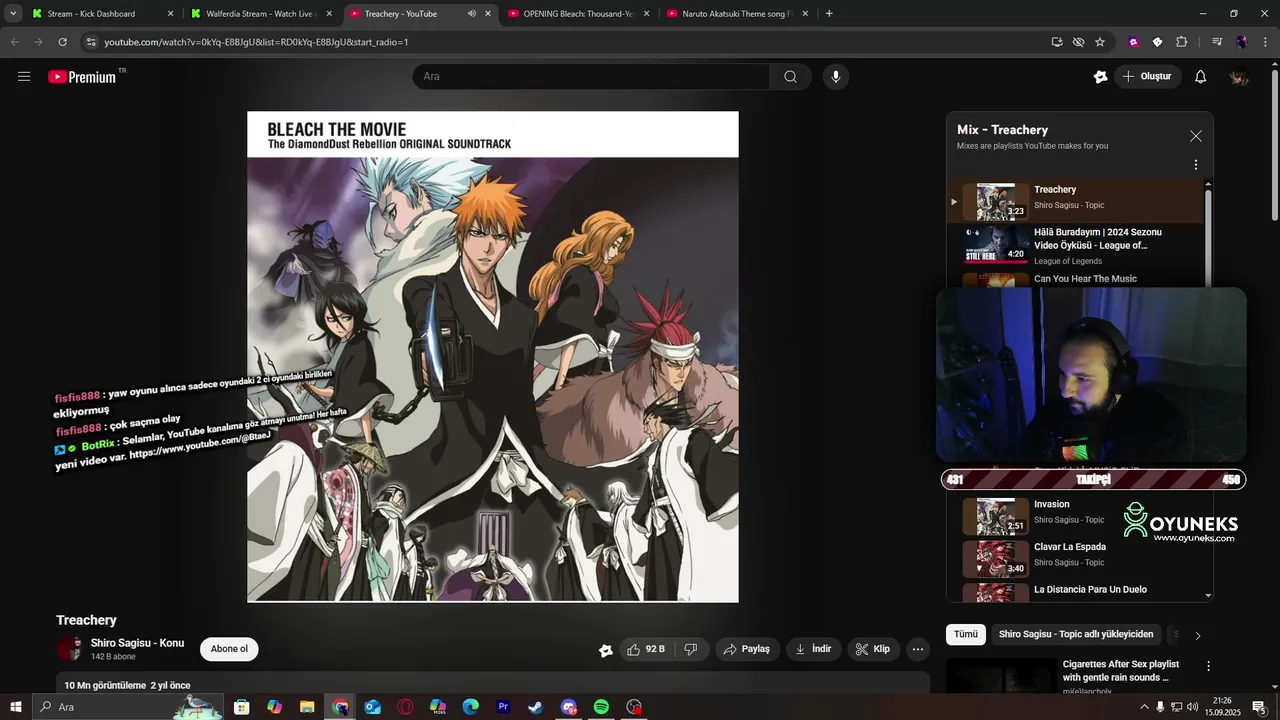Open more actions ellipsis next to Klip
This screenshot has width=1280, height=720.
[918, 649]
